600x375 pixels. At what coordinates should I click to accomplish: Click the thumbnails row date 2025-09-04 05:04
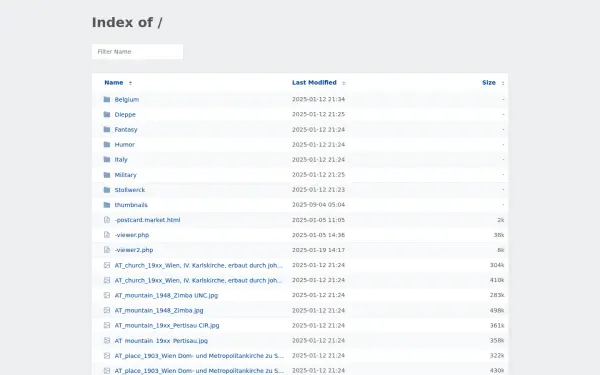click(x=318, y=205)
